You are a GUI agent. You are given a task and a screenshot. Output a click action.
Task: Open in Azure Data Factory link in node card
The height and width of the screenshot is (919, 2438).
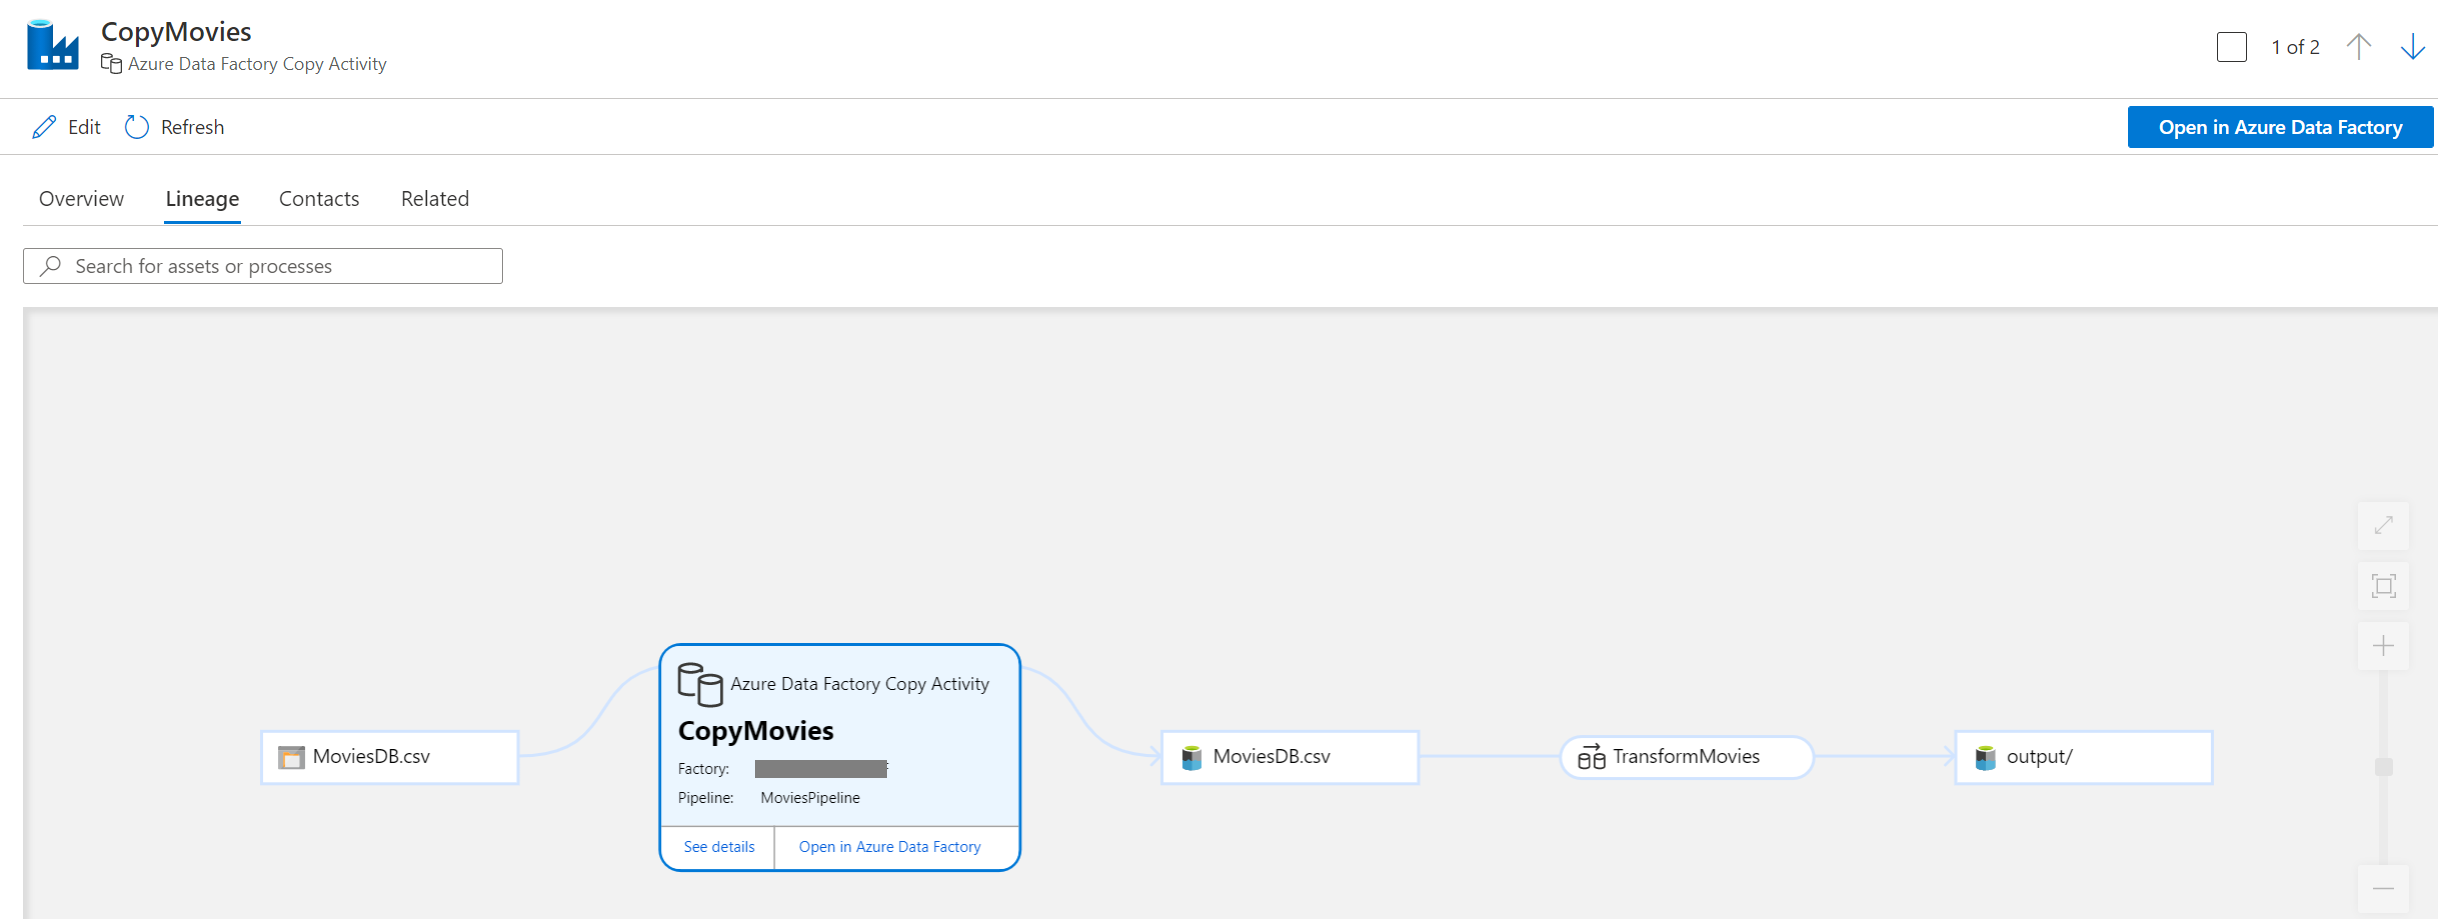coord(890,847)
